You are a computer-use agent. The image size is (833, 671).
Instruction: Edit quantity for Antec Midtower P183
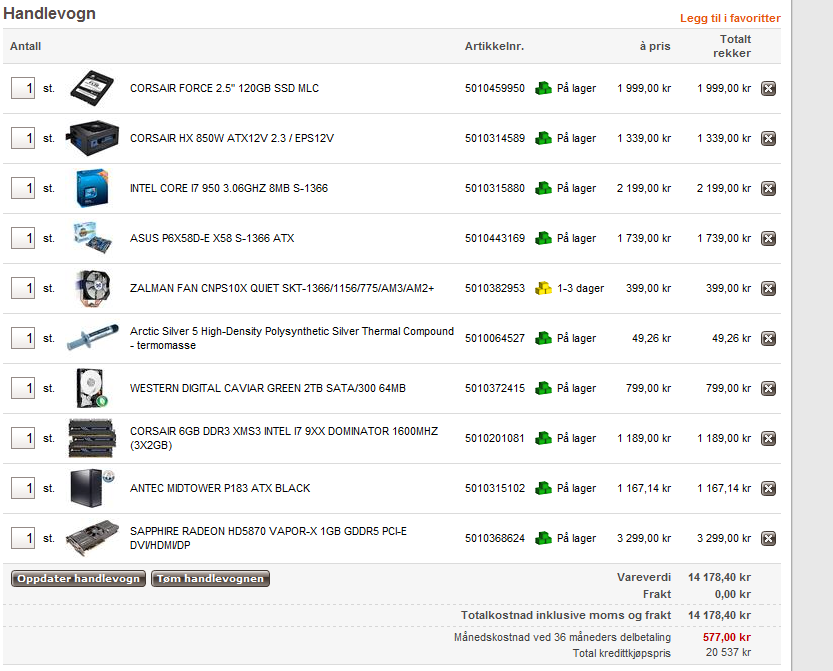tap(23, 488)
